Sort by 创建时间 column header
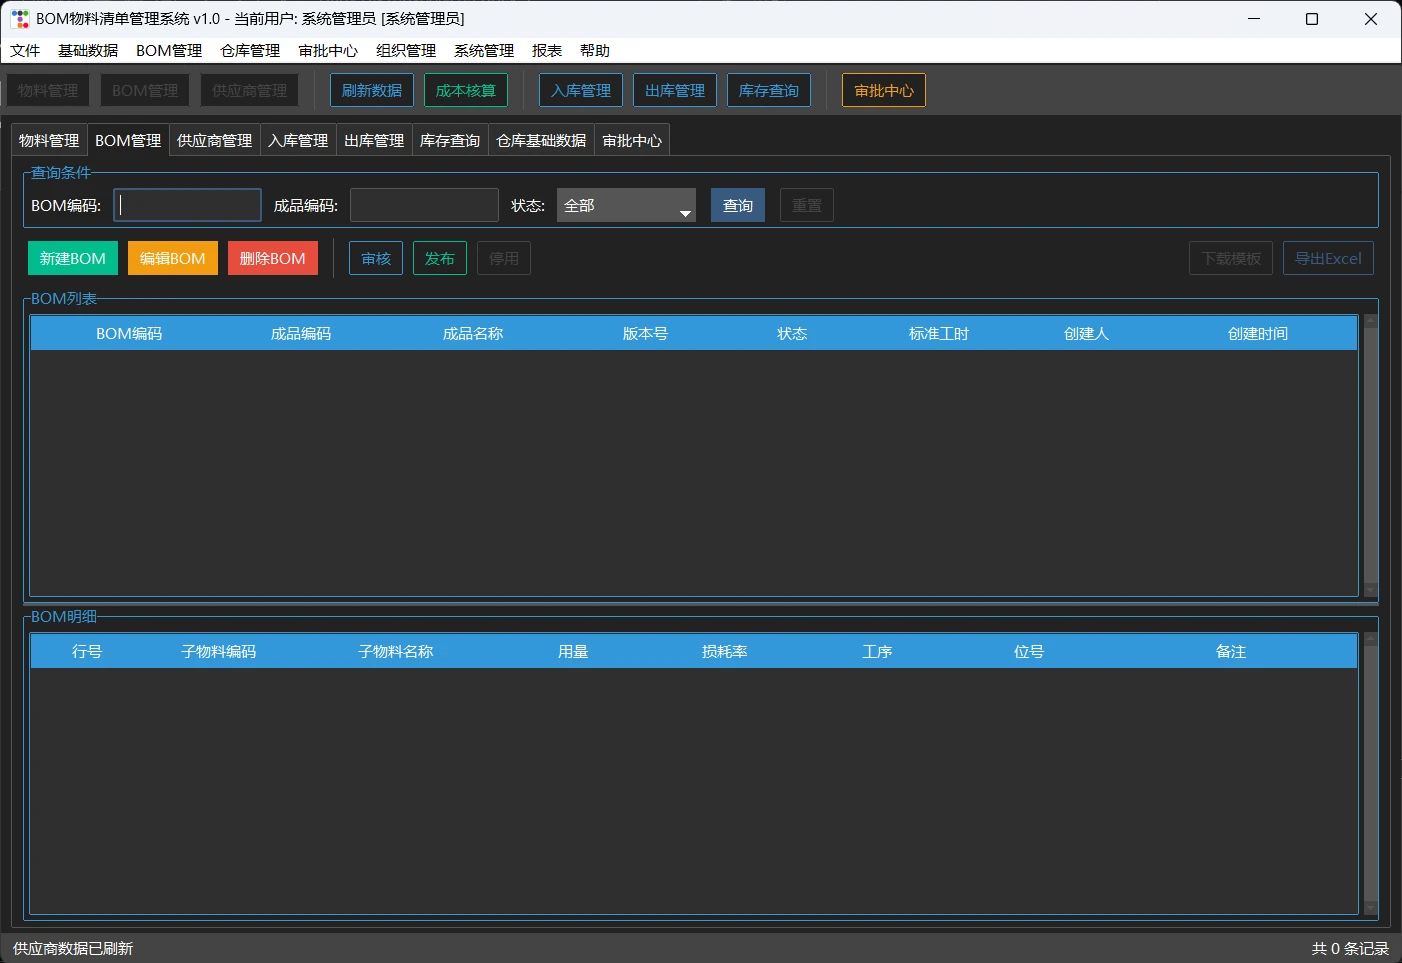1402x963 pixels. pos(1258,334)
